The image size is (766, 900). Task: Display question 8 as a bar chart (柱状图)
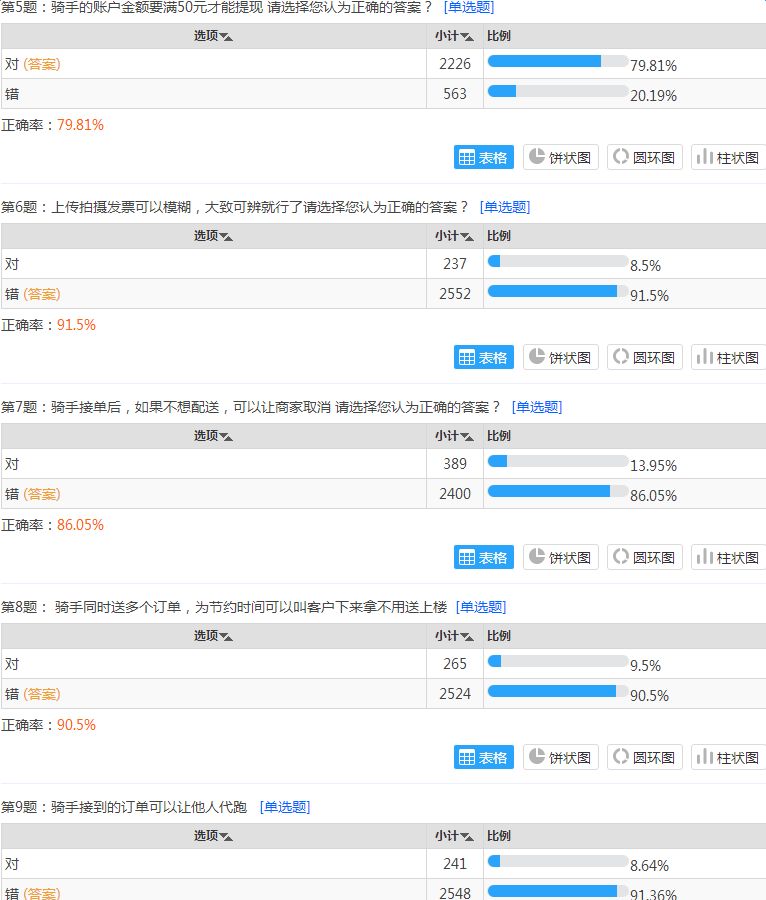(728, 757)
